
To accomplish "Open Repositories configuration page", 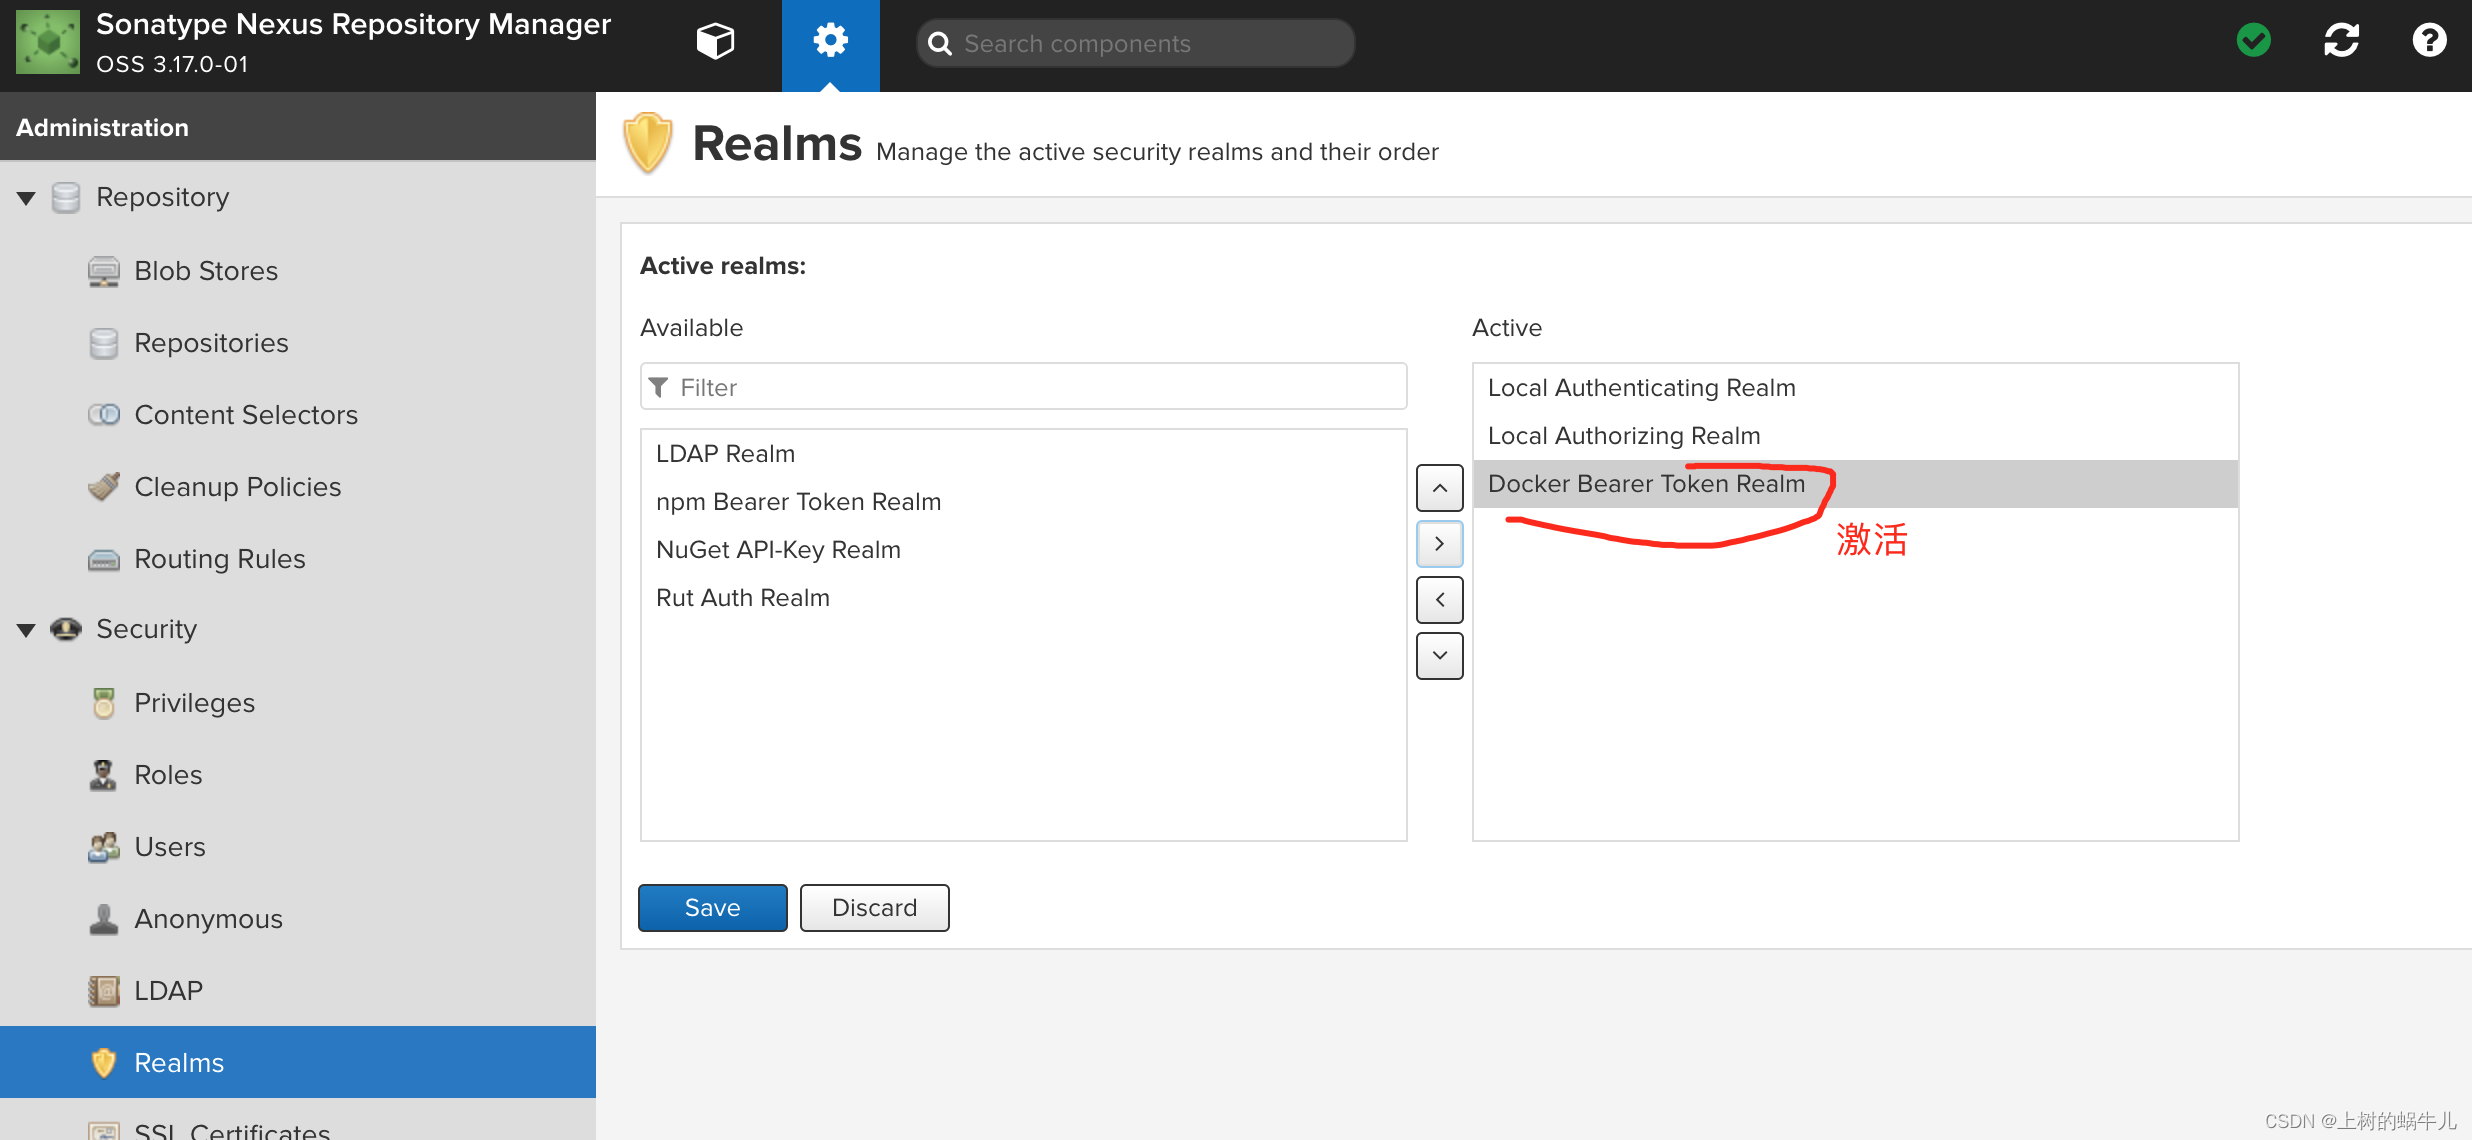I will 210,341.
